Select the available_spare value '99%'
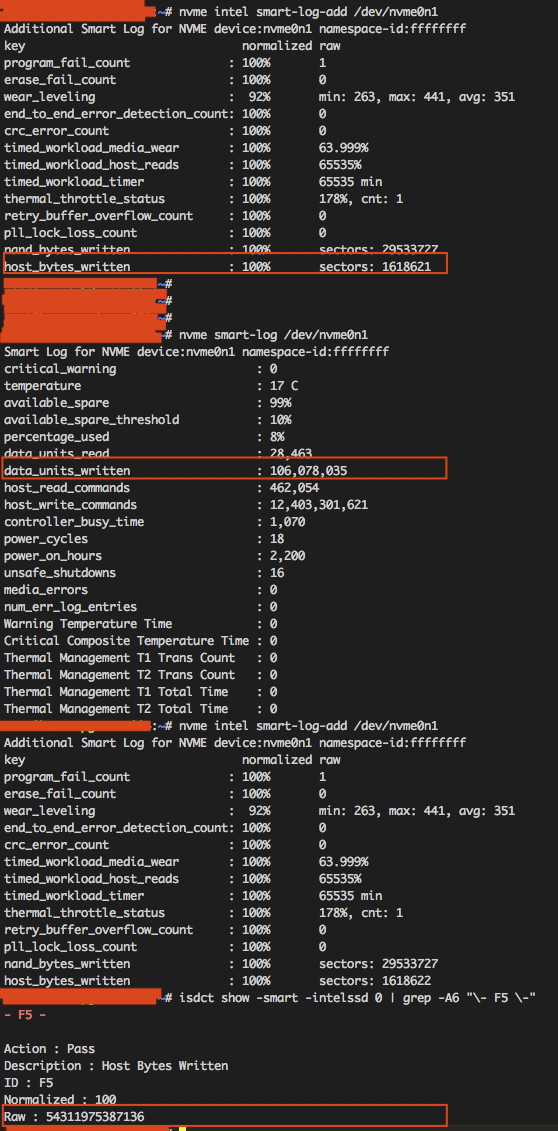 (x=280, y=402)
